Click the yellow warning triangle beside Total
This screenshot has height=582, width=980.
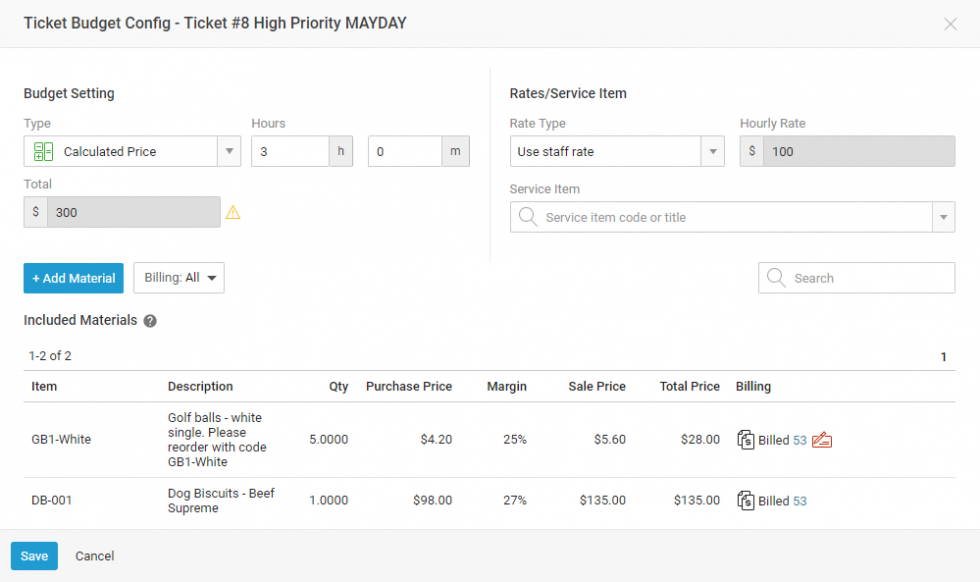[x=233, y=212]
